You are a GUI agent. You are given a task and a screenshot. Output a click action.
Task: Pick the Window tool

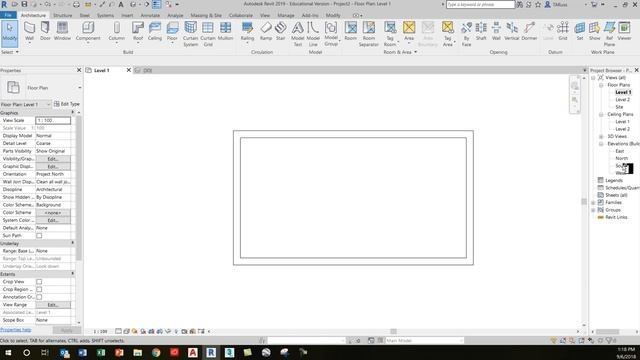62,32
